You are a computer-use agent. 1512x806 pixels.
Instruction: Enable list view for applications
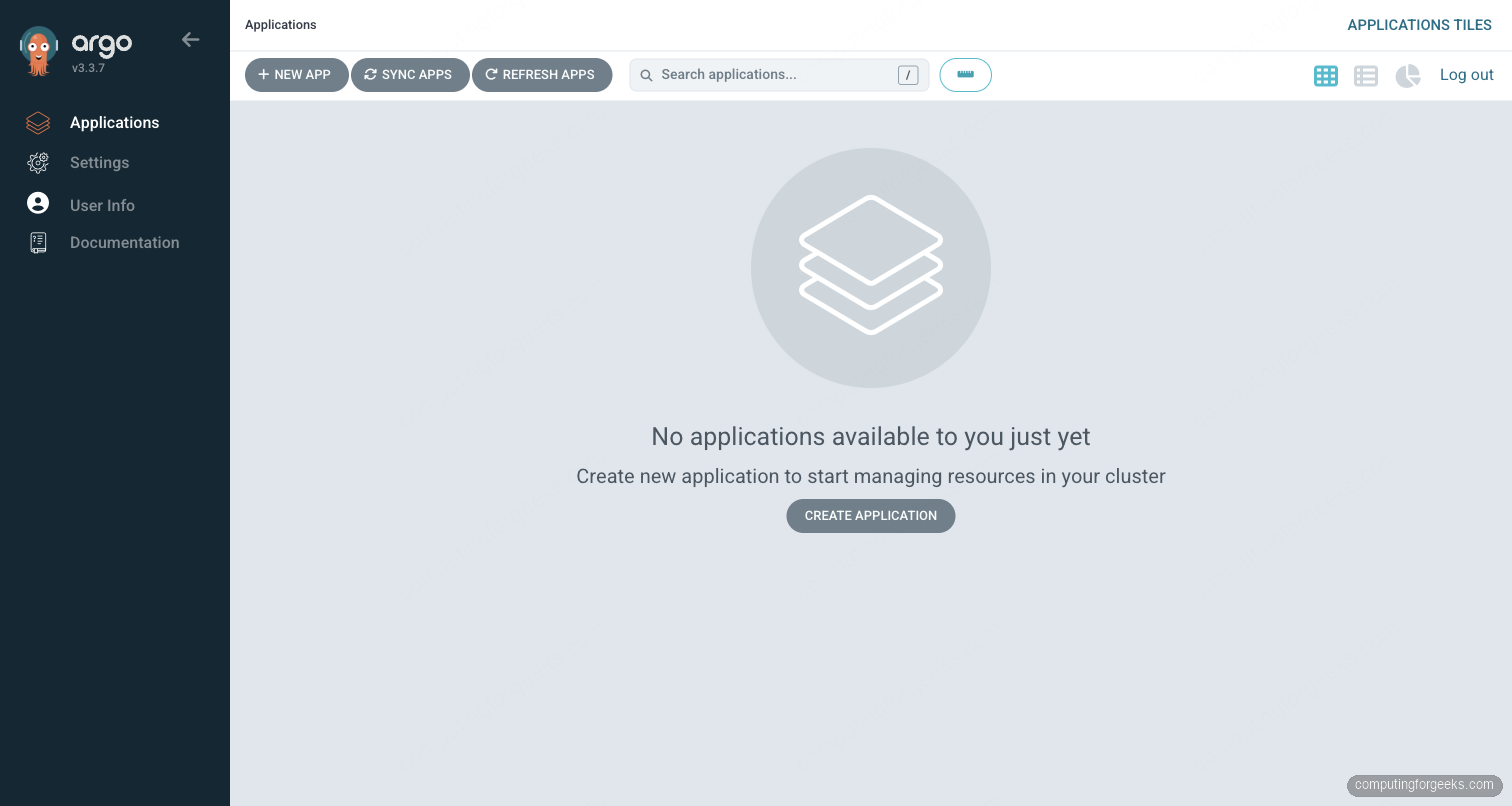(1366, 75)
